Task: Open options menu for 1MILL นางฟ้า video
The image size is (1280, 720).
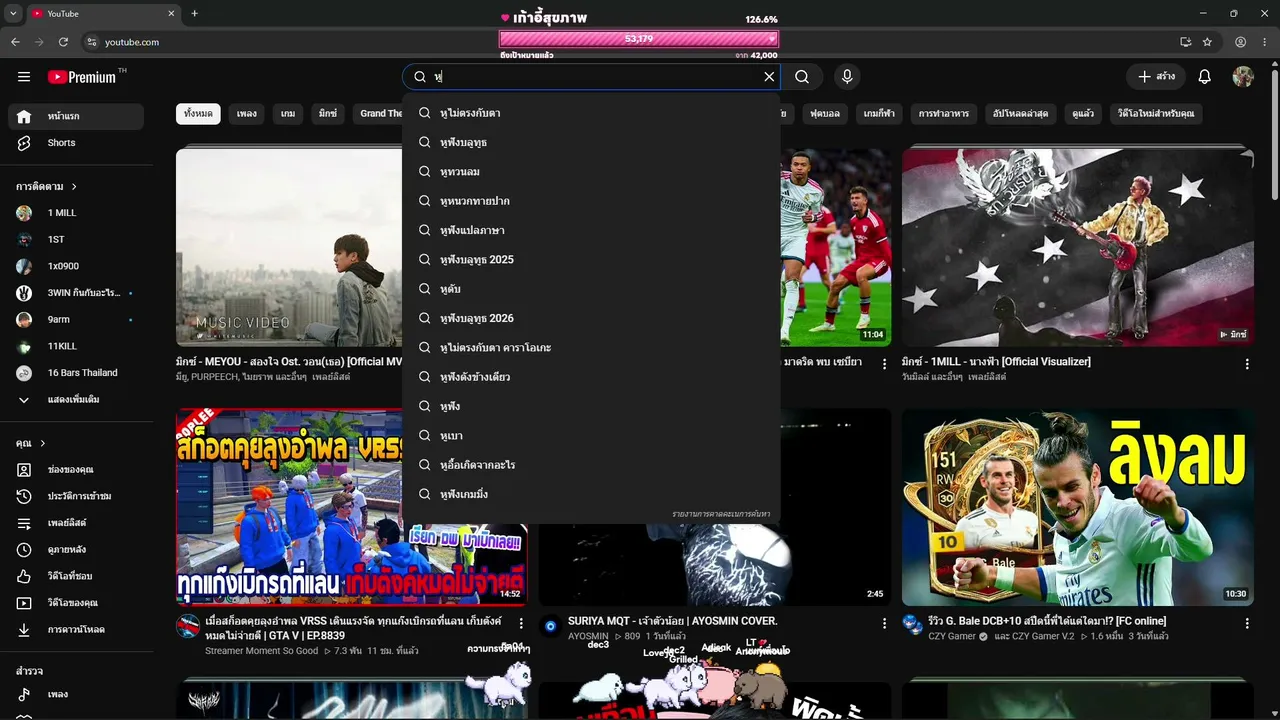Action: pyautogui.click(x=1247, y=364)
